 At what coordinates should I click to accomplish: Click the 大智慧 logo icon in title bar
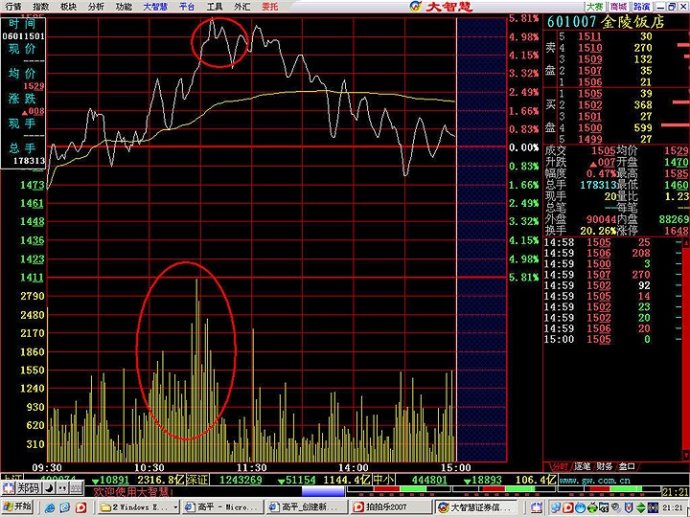pos(415,6)
